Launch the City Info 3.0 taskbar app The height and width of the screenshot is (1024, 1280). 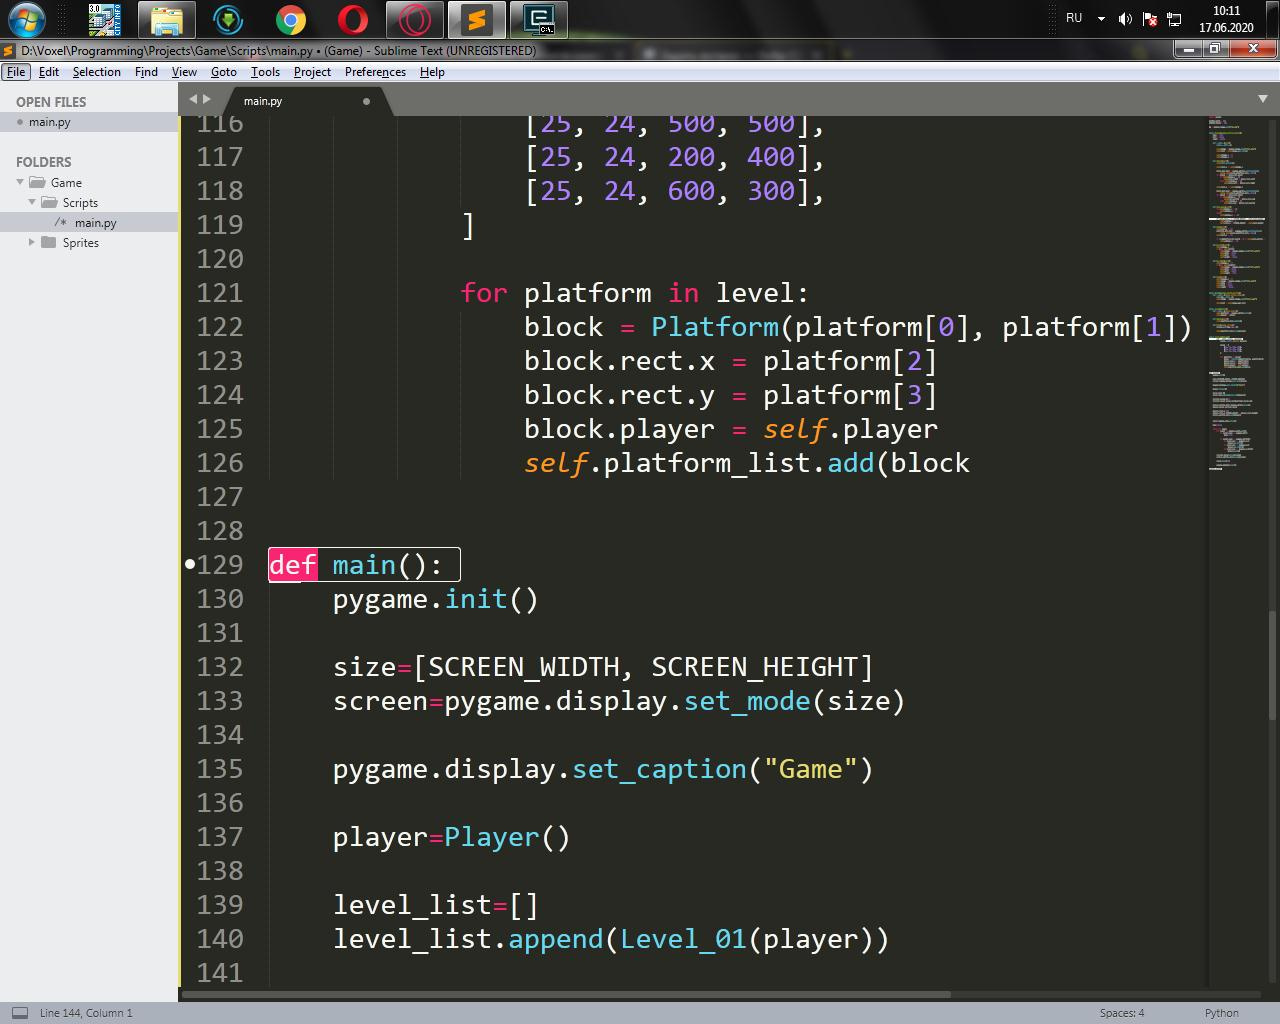click(x=104, y=19)
